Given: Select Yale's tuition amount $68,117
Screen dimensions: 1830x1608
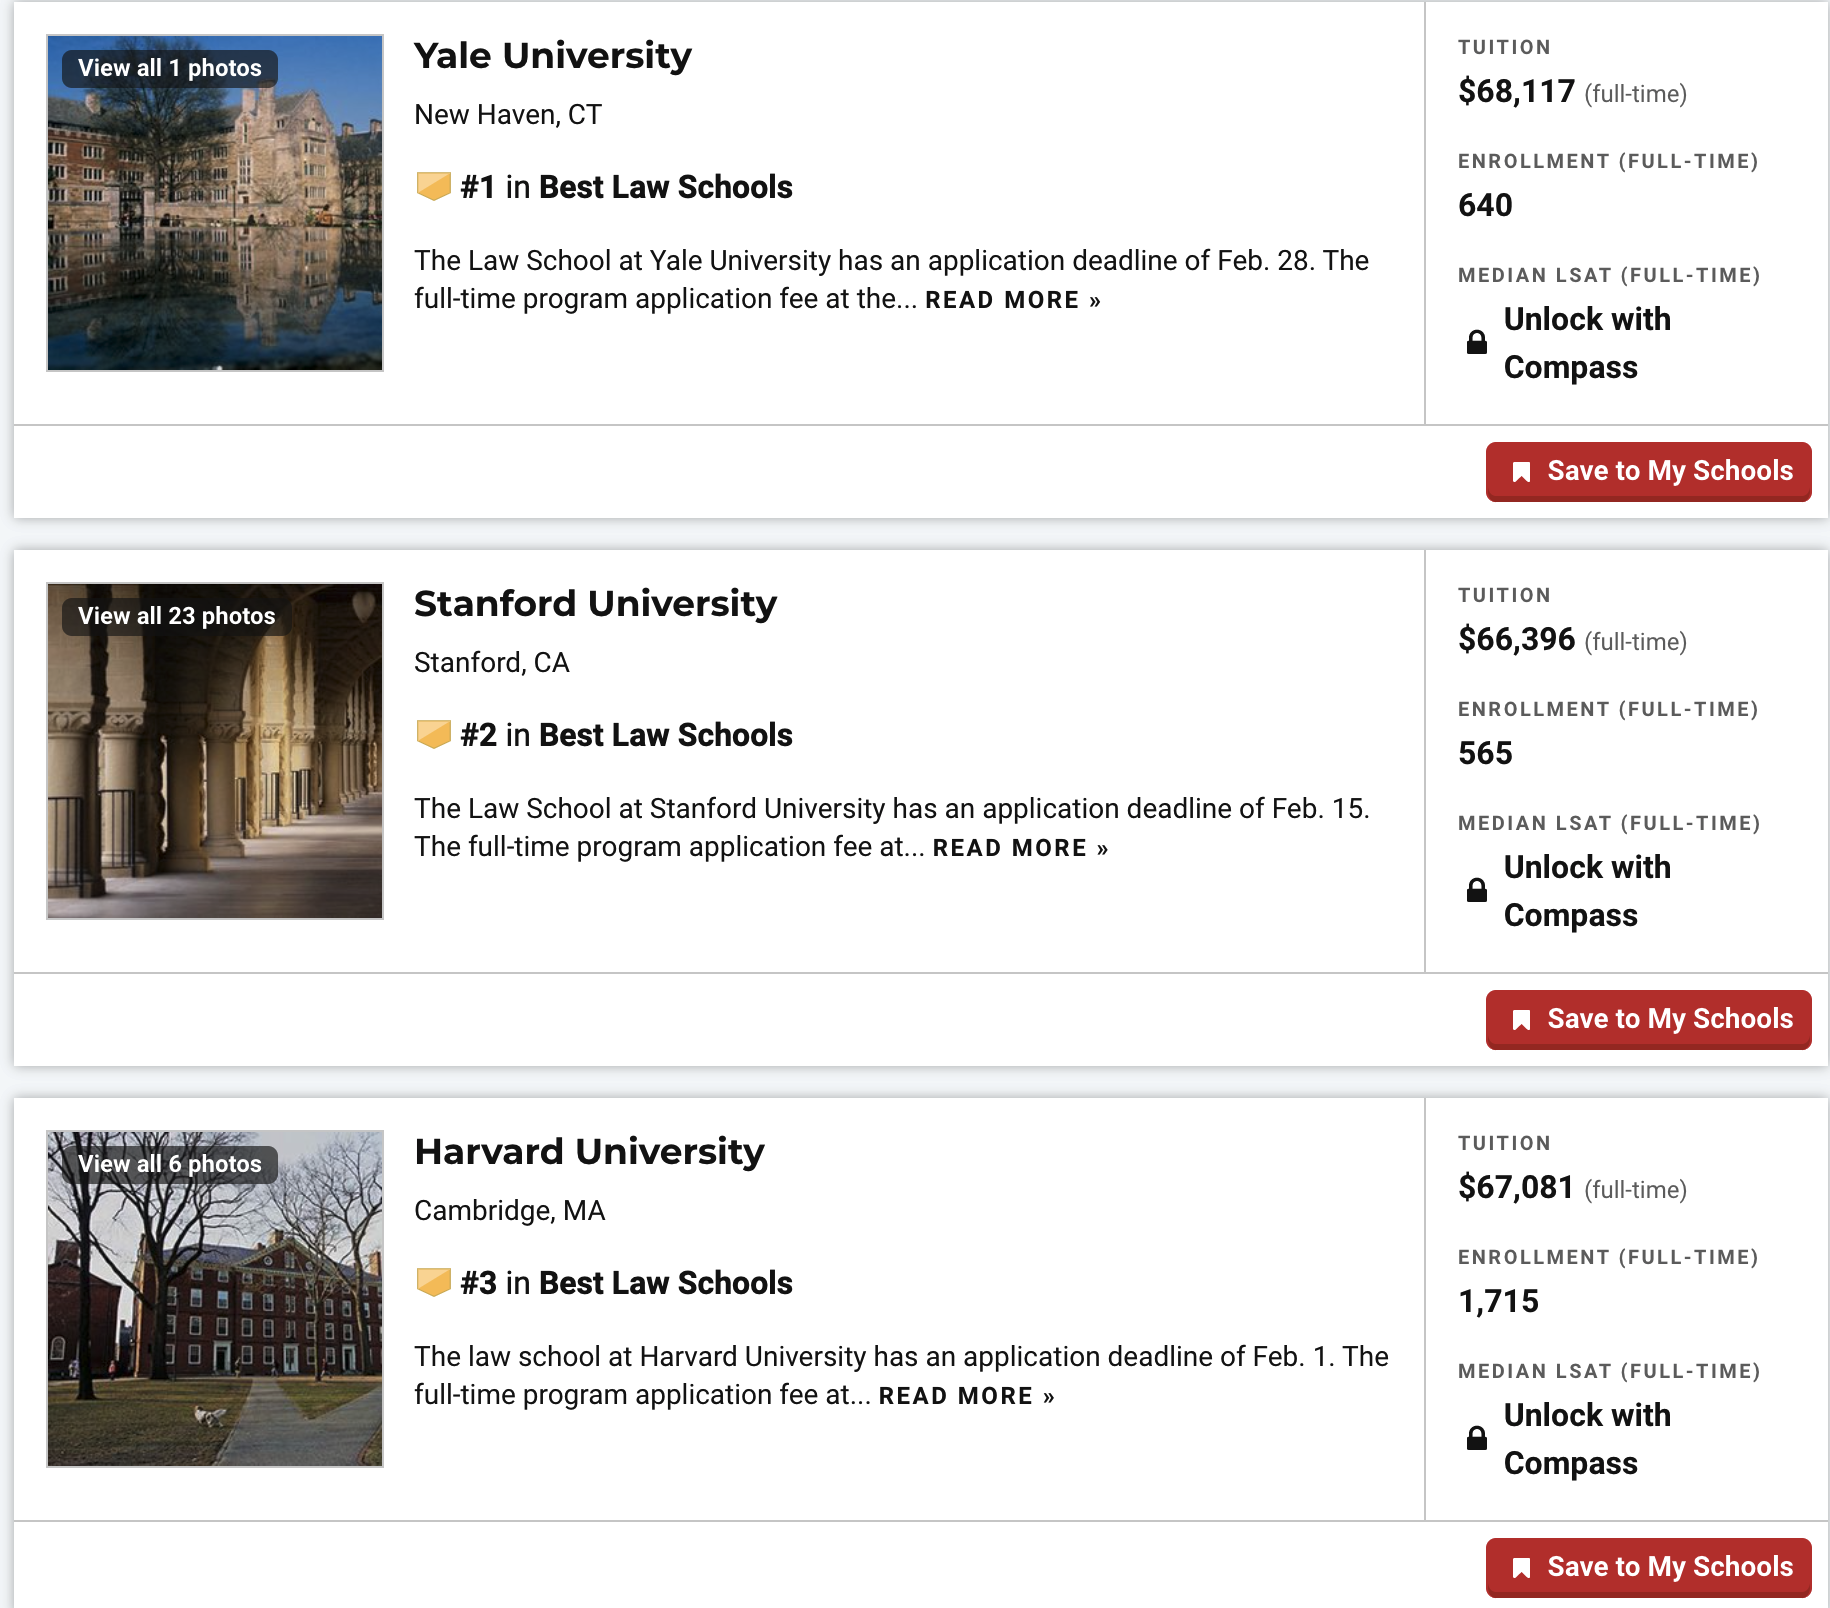Looking at the screenshot, I should coord(1516,92).
